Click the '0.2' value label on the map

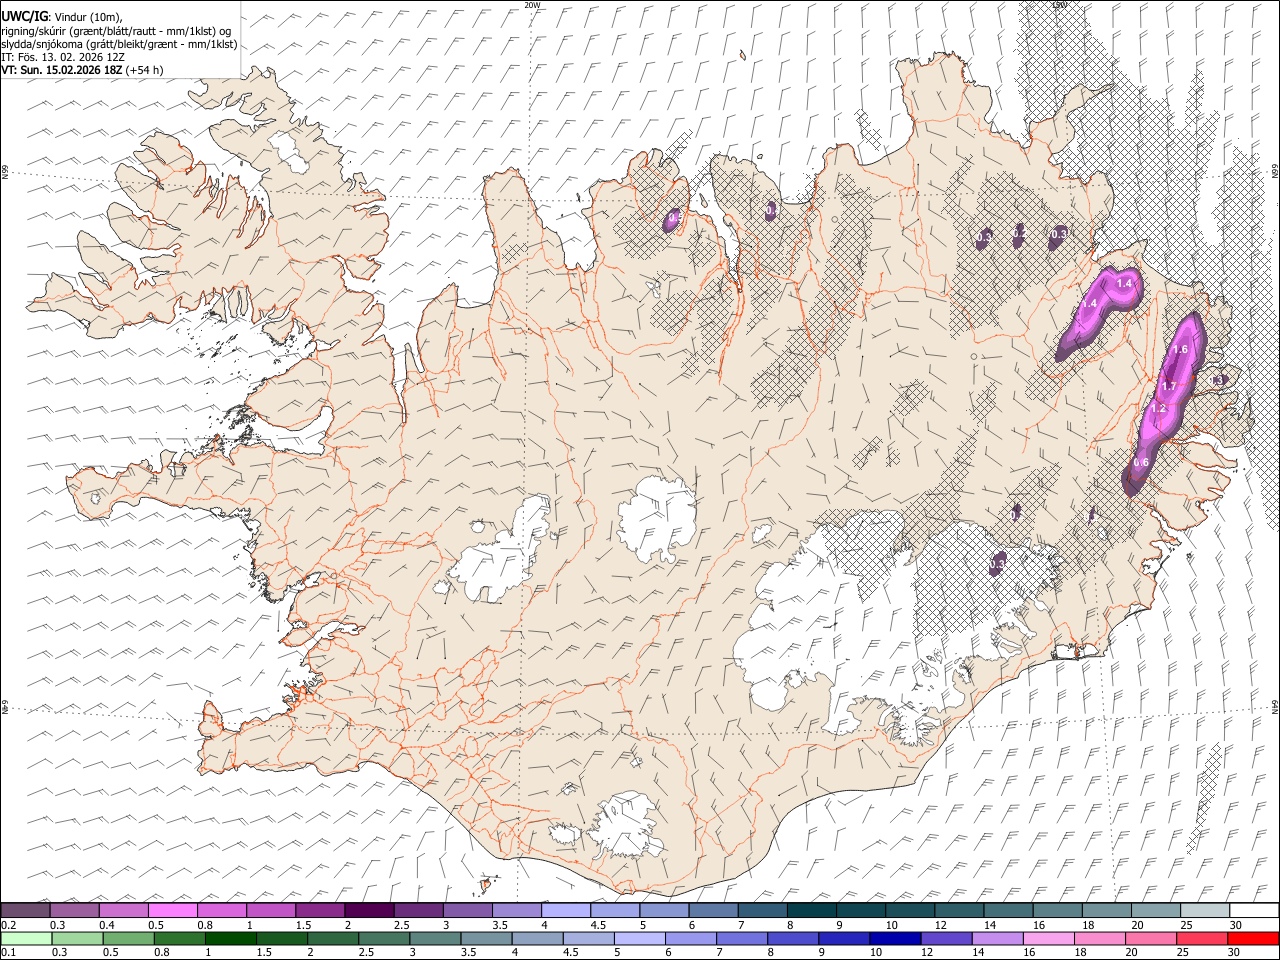point(1019,234)
